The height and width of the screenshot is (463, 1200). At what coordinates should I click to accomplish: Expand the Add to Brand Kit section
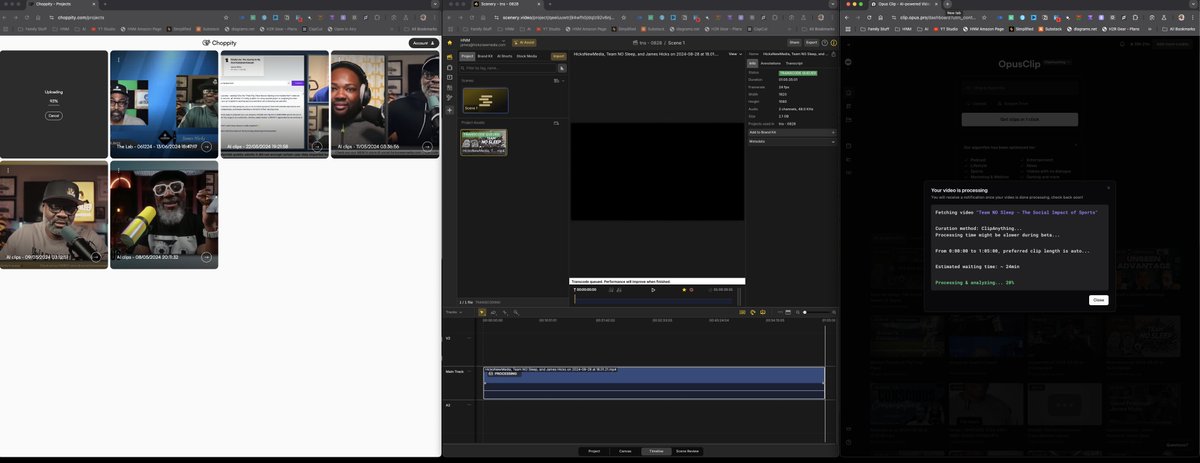792,132
